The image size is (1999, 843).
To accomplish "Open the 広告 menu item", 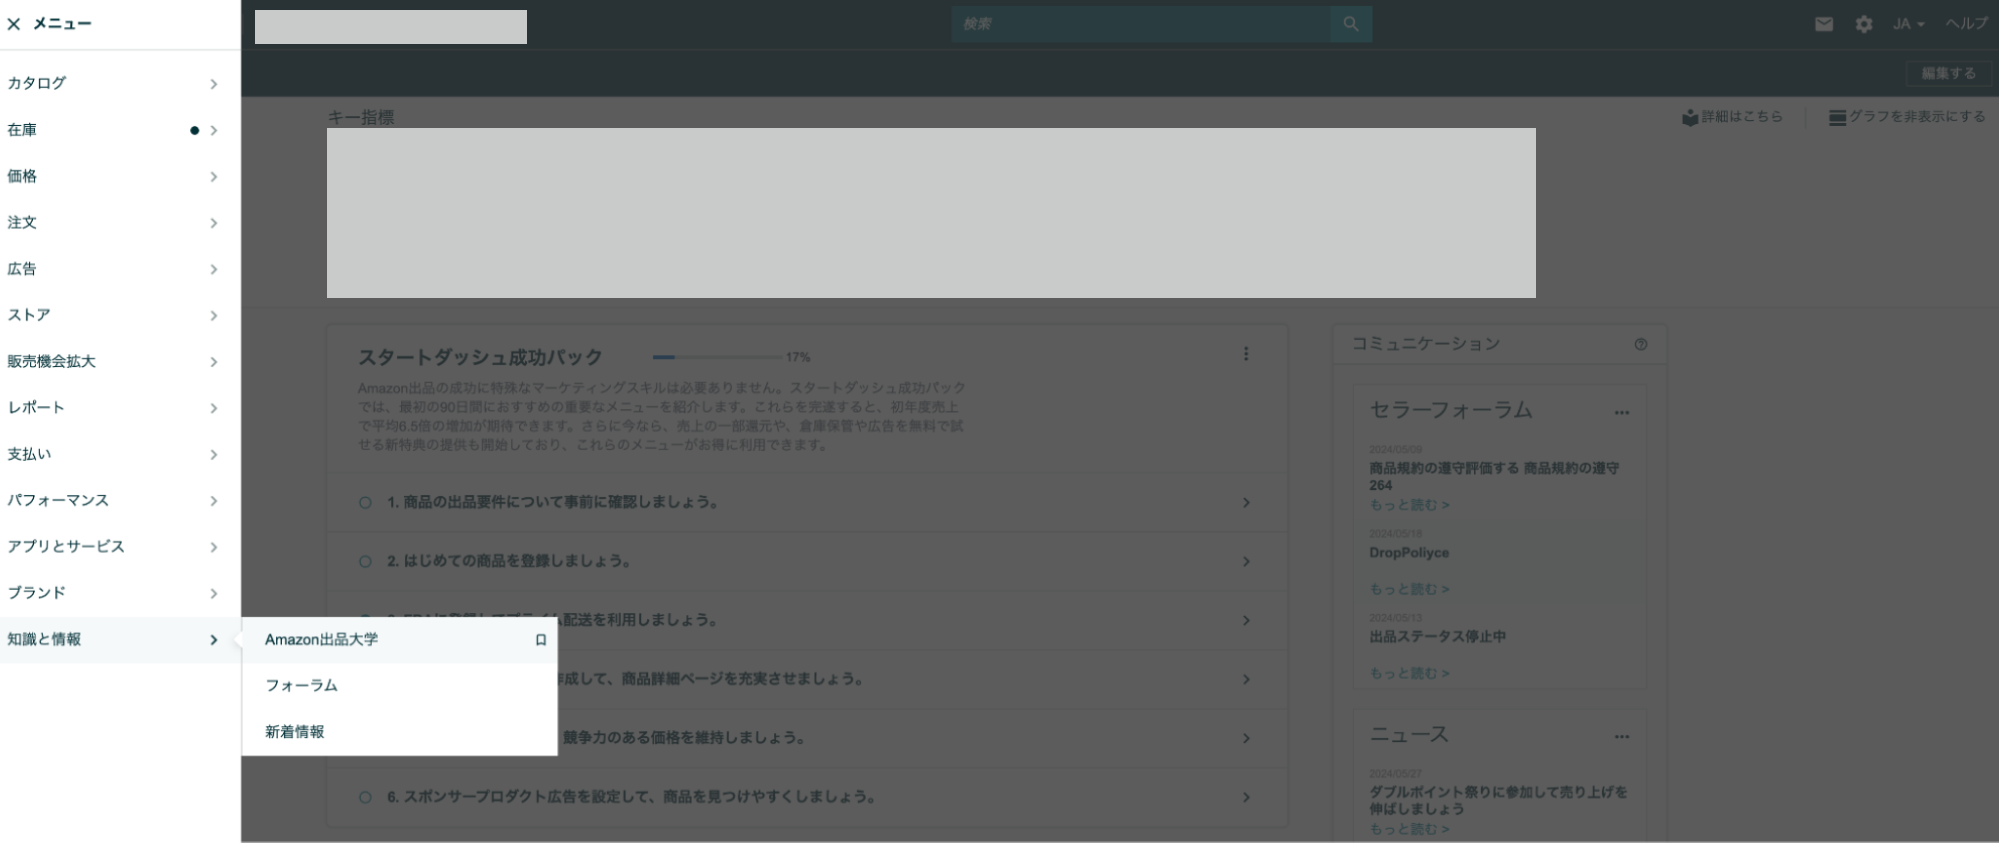I will click(120, 269).
